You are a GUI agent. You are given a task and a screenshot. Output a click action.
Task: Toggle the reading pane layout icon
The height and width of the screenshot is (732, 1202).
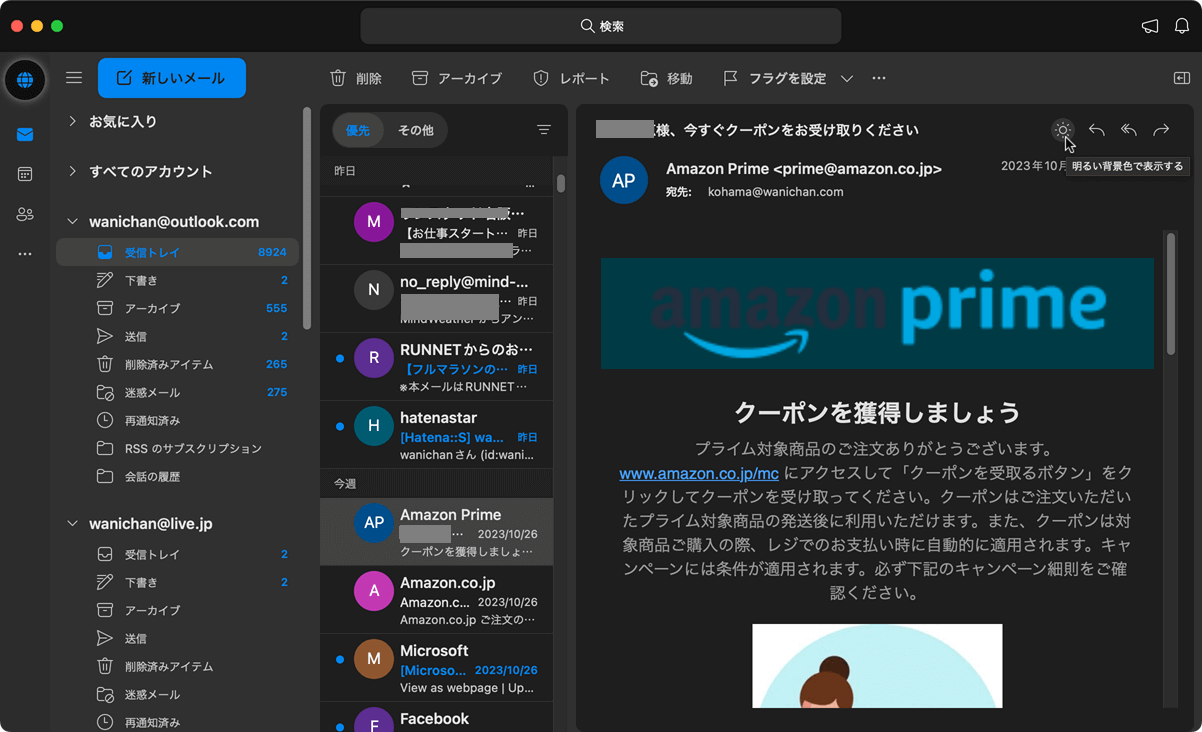click(1181, 78)
